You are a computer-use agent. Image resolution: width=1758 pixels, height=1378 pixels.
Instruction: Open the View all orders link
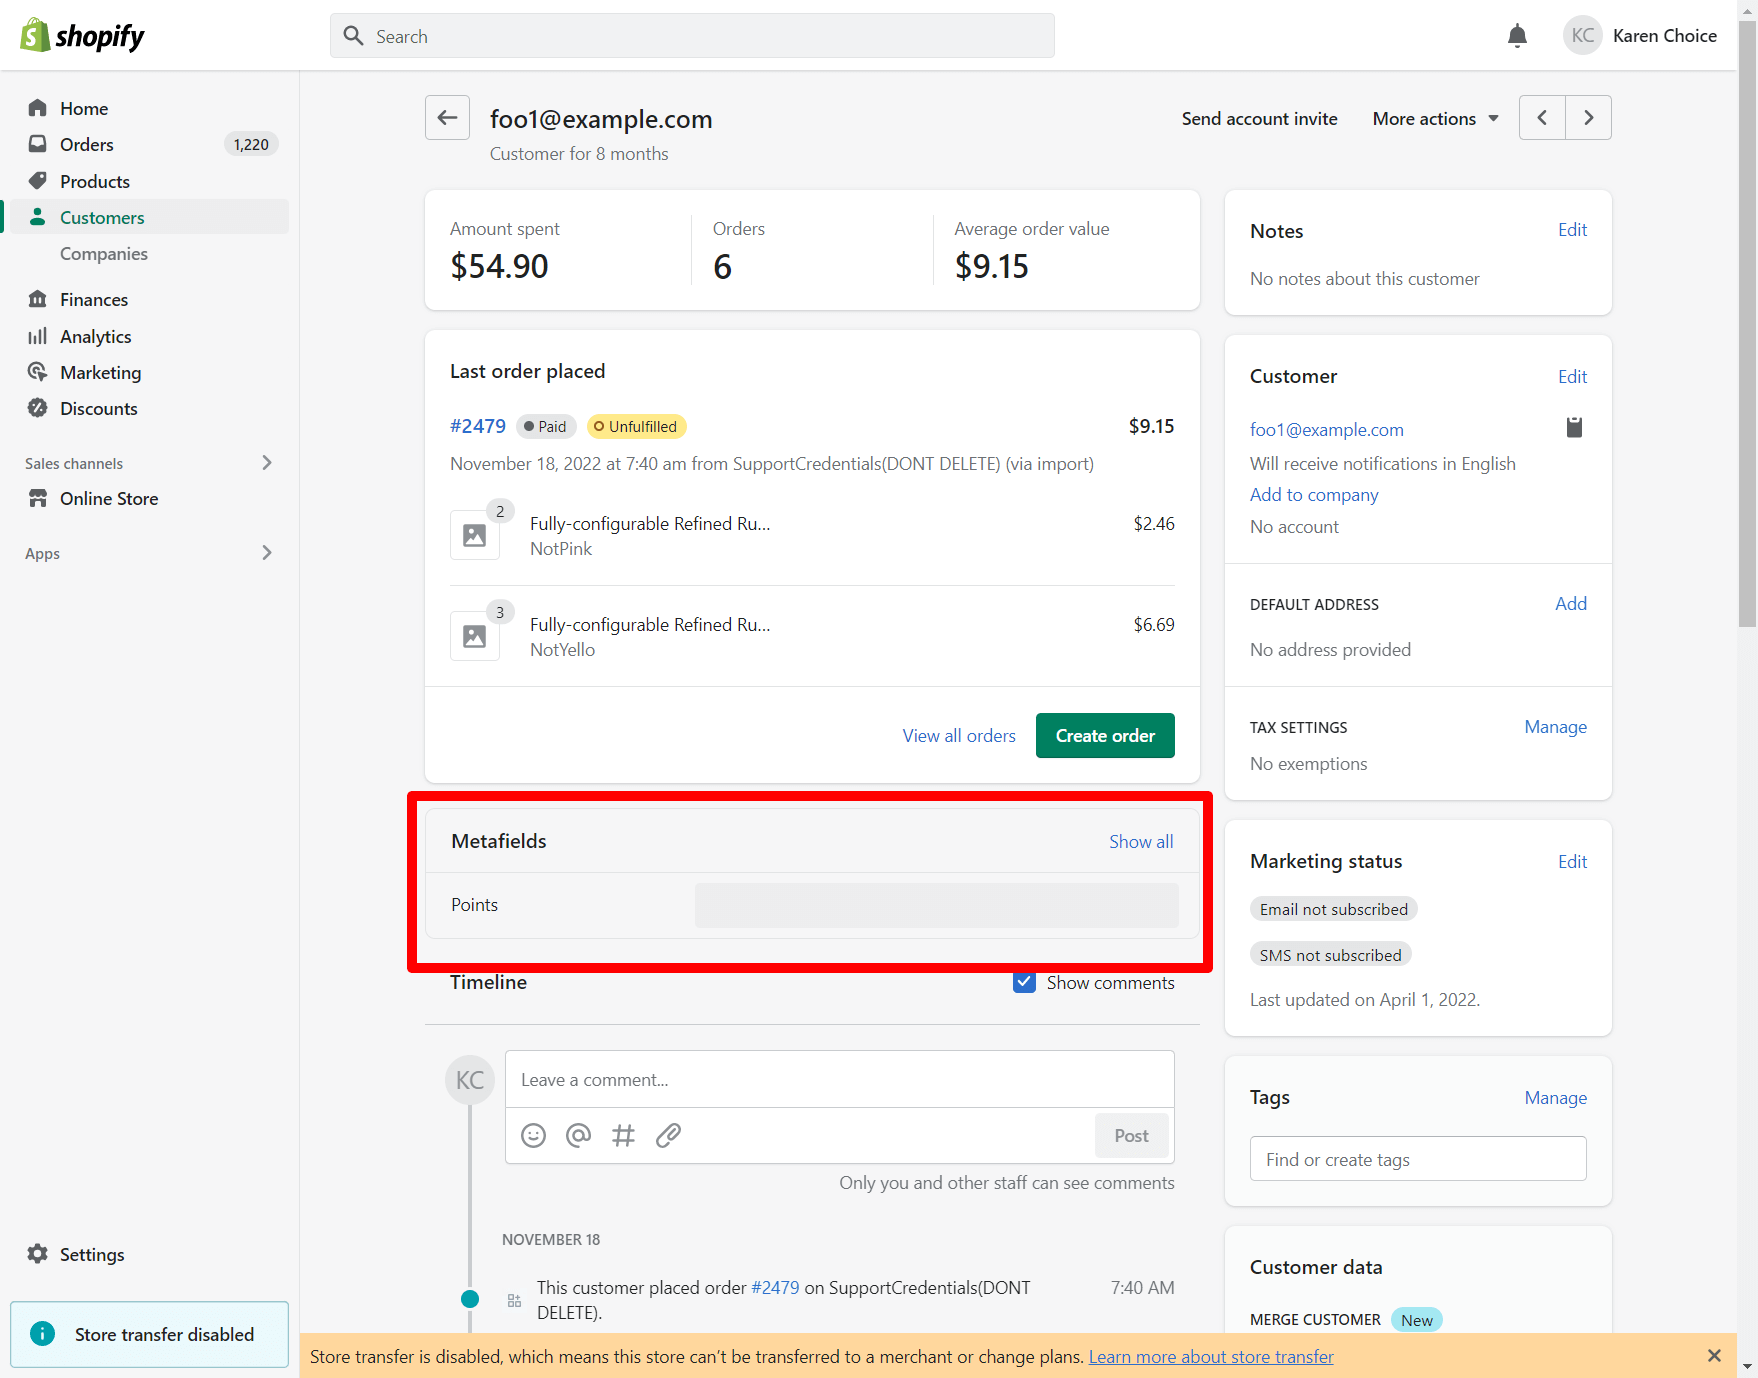click(958, 736)
